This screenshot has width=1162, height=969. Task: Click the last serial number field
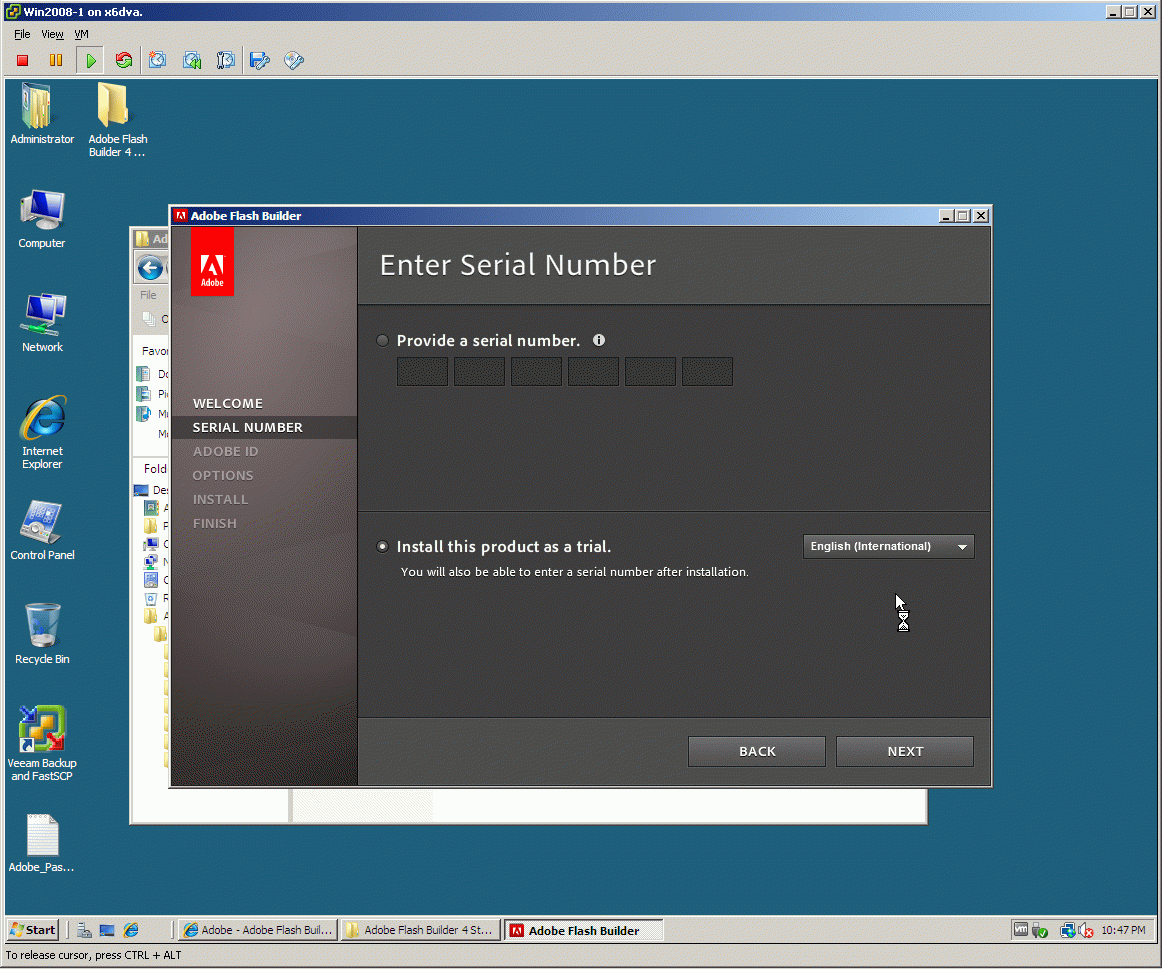pos(708,372)
